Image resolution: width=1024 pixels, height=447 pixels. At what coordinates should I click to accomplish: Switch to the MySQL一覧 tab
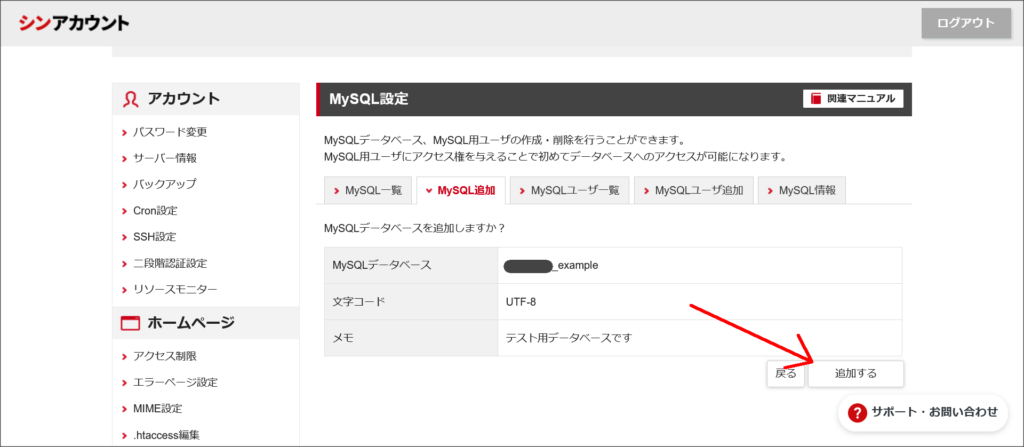tap(368, 190)
